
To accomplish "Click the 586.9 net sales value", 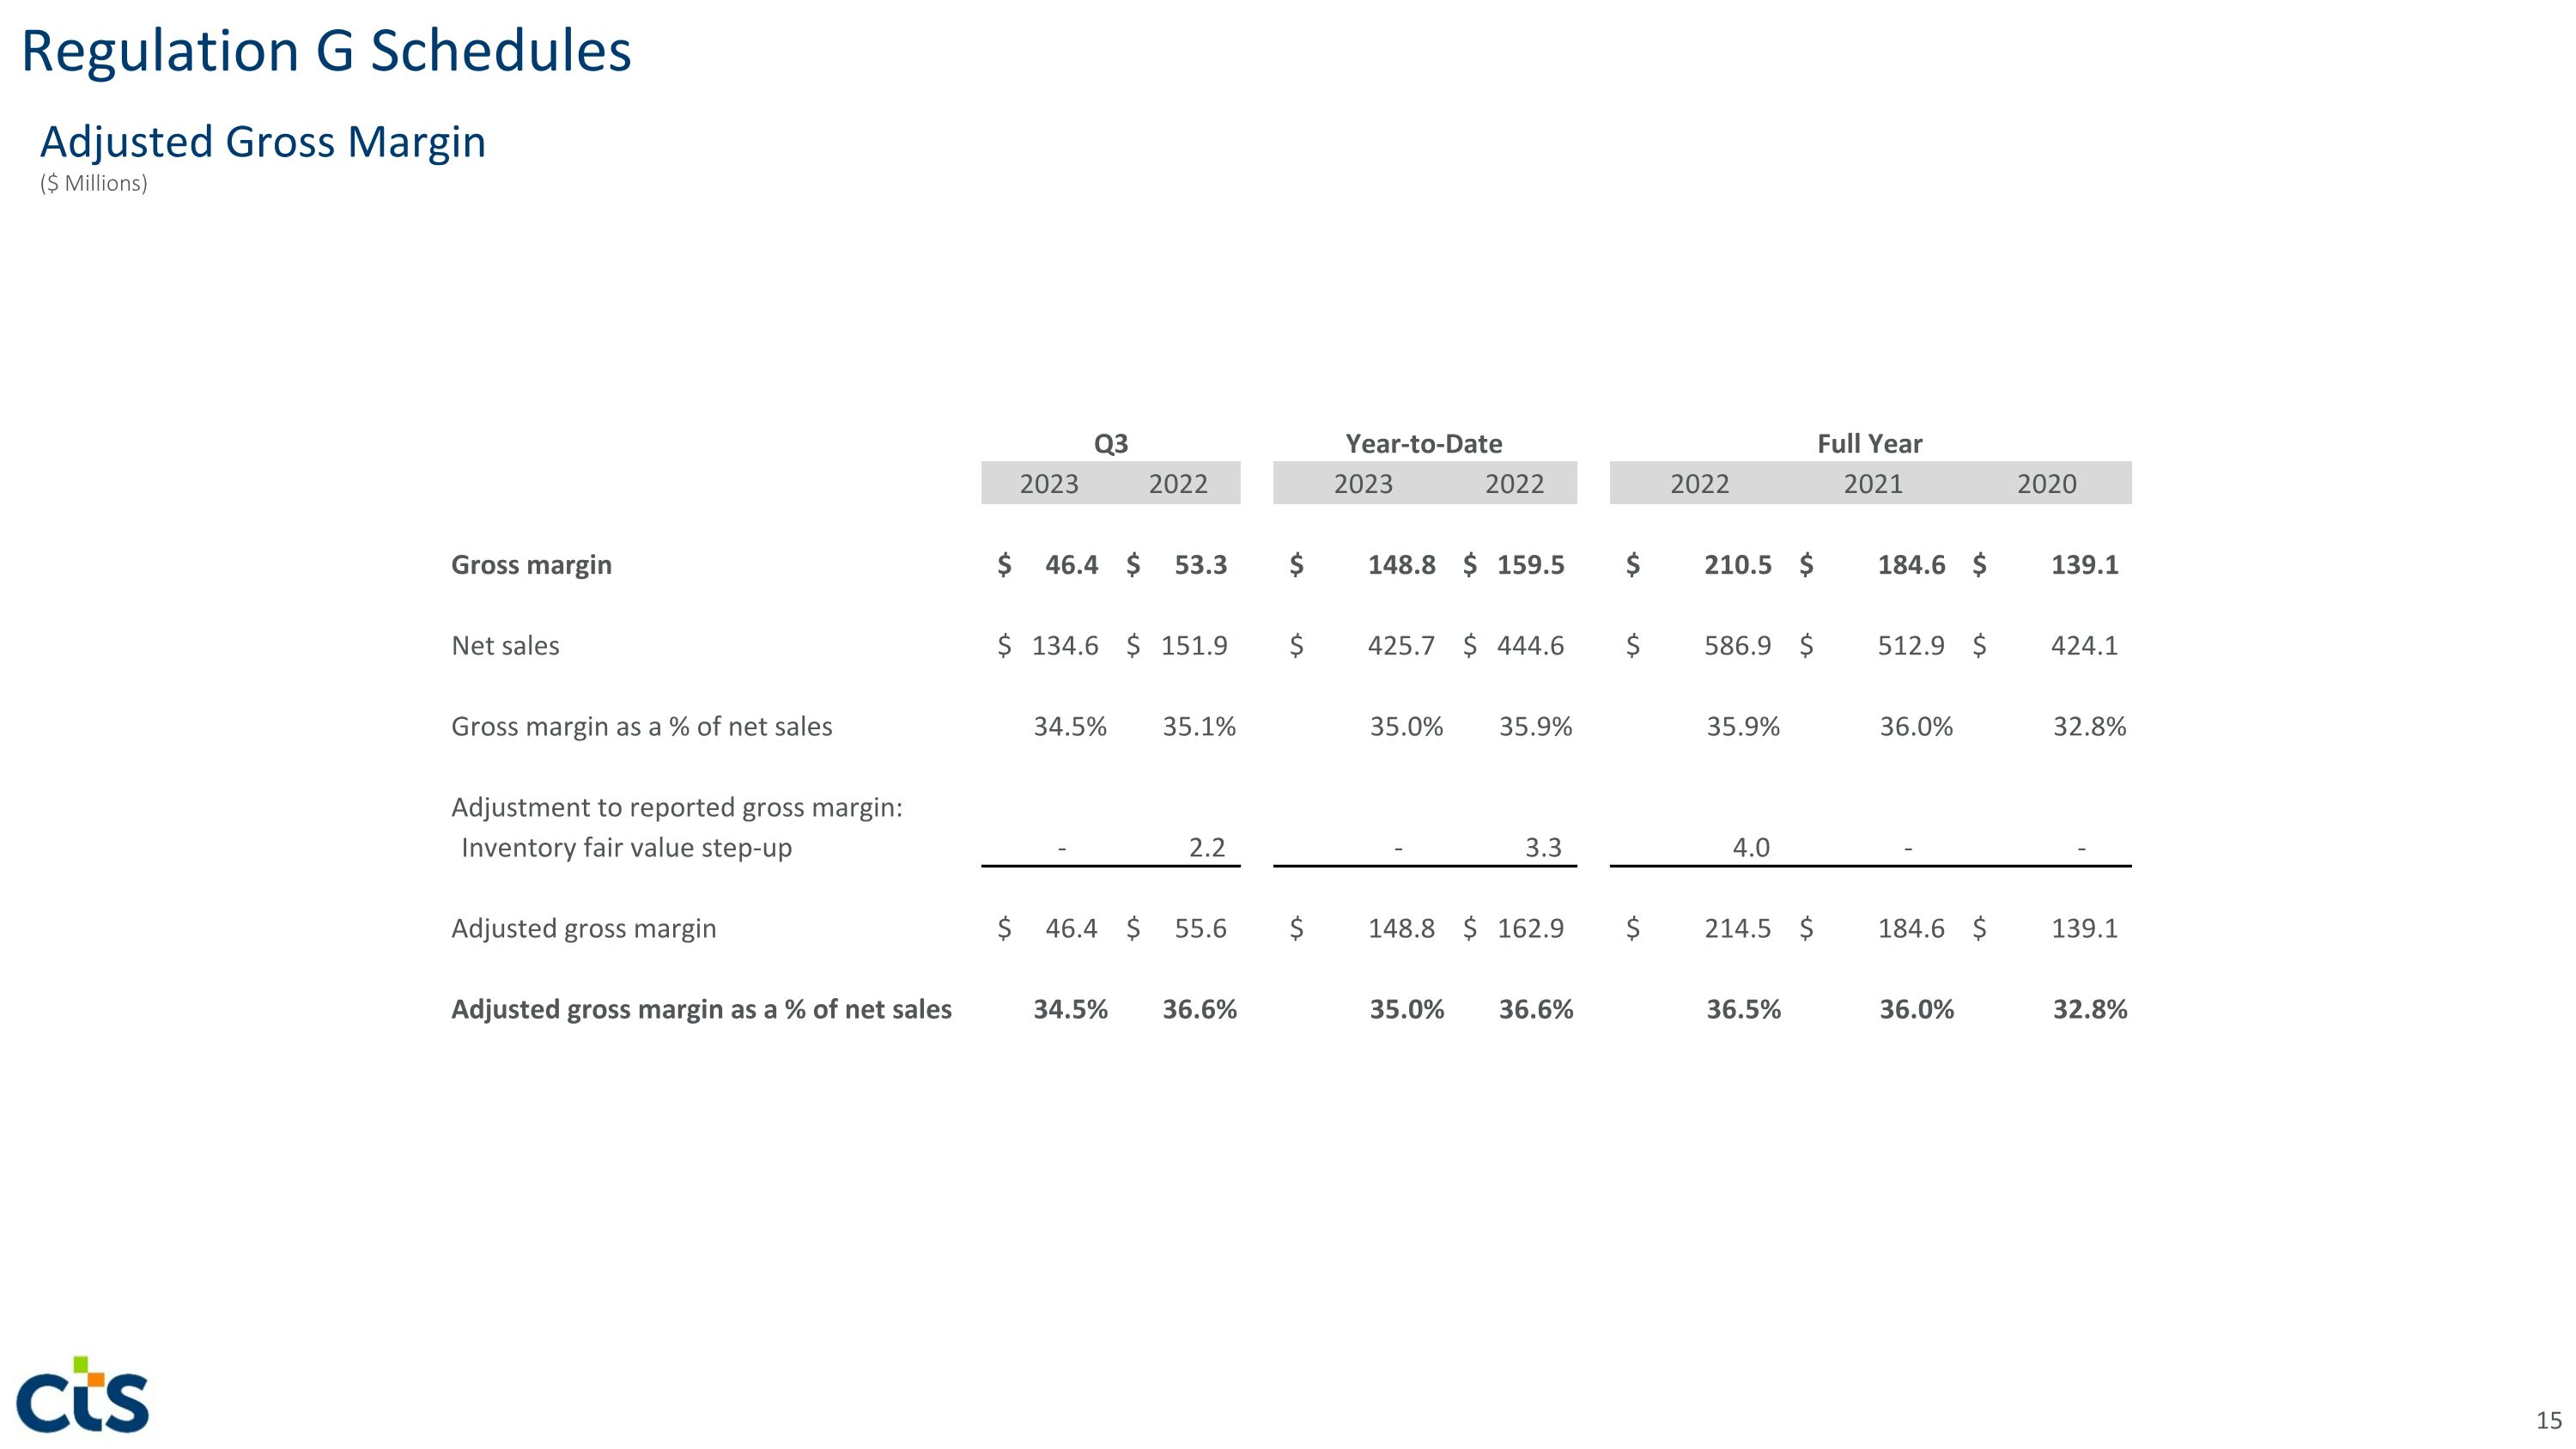I will click(x=1737, y=646).
